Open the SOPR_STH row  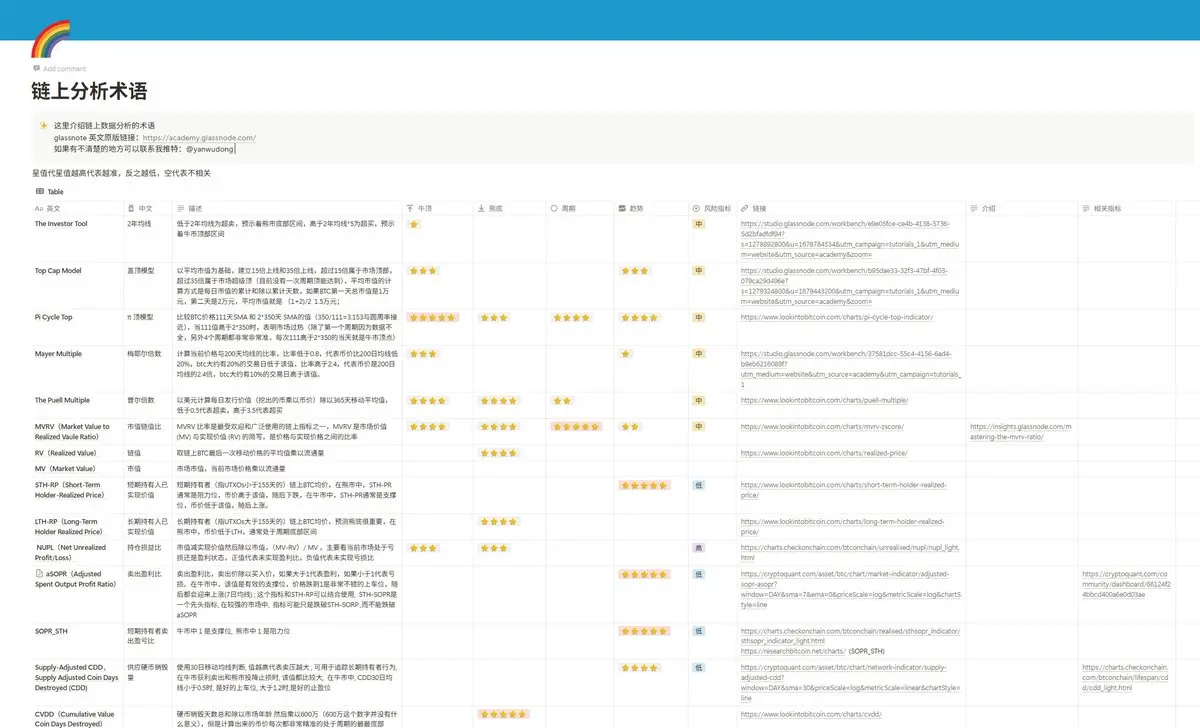[52, 632]
